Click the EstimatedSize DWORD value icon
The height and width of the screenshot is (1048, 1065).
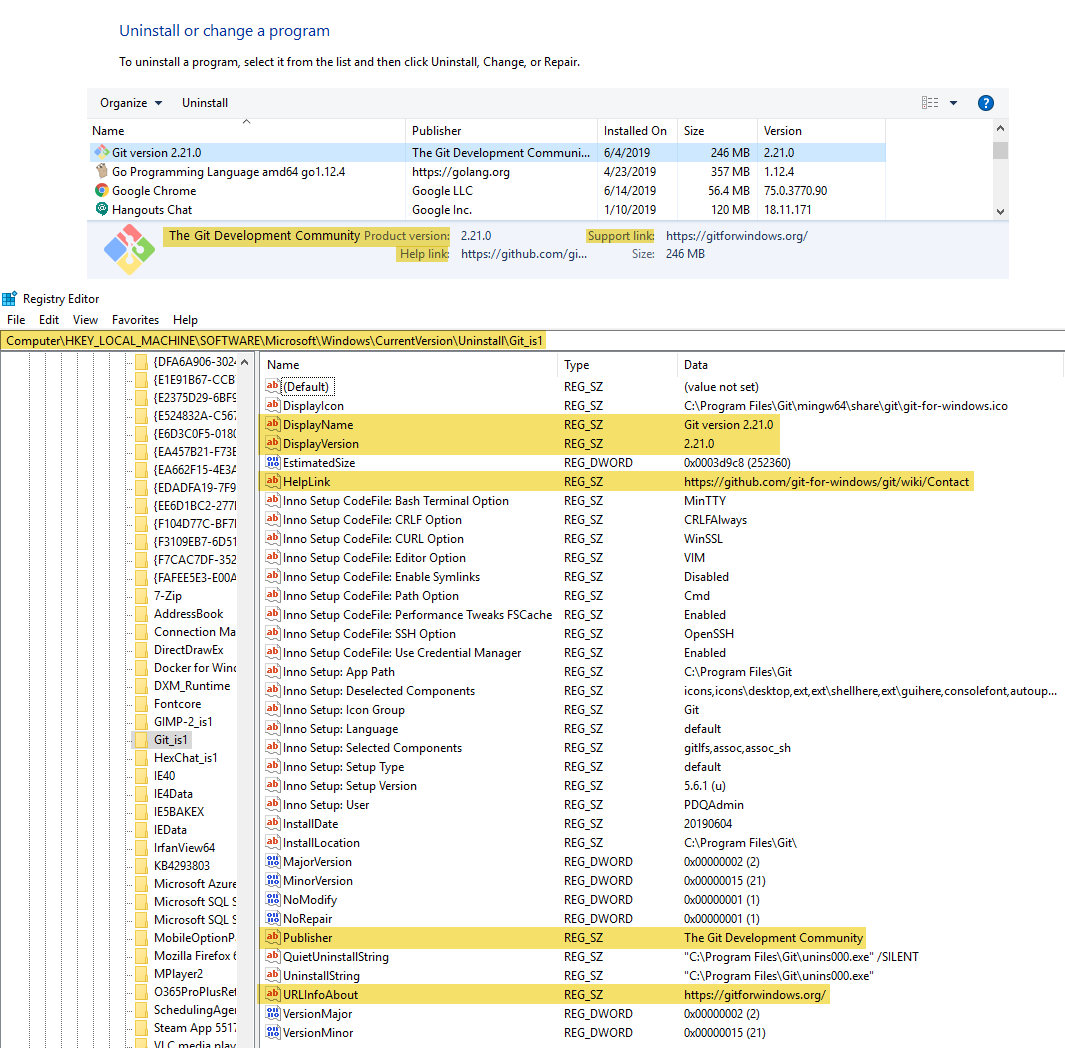click(272, 462)
